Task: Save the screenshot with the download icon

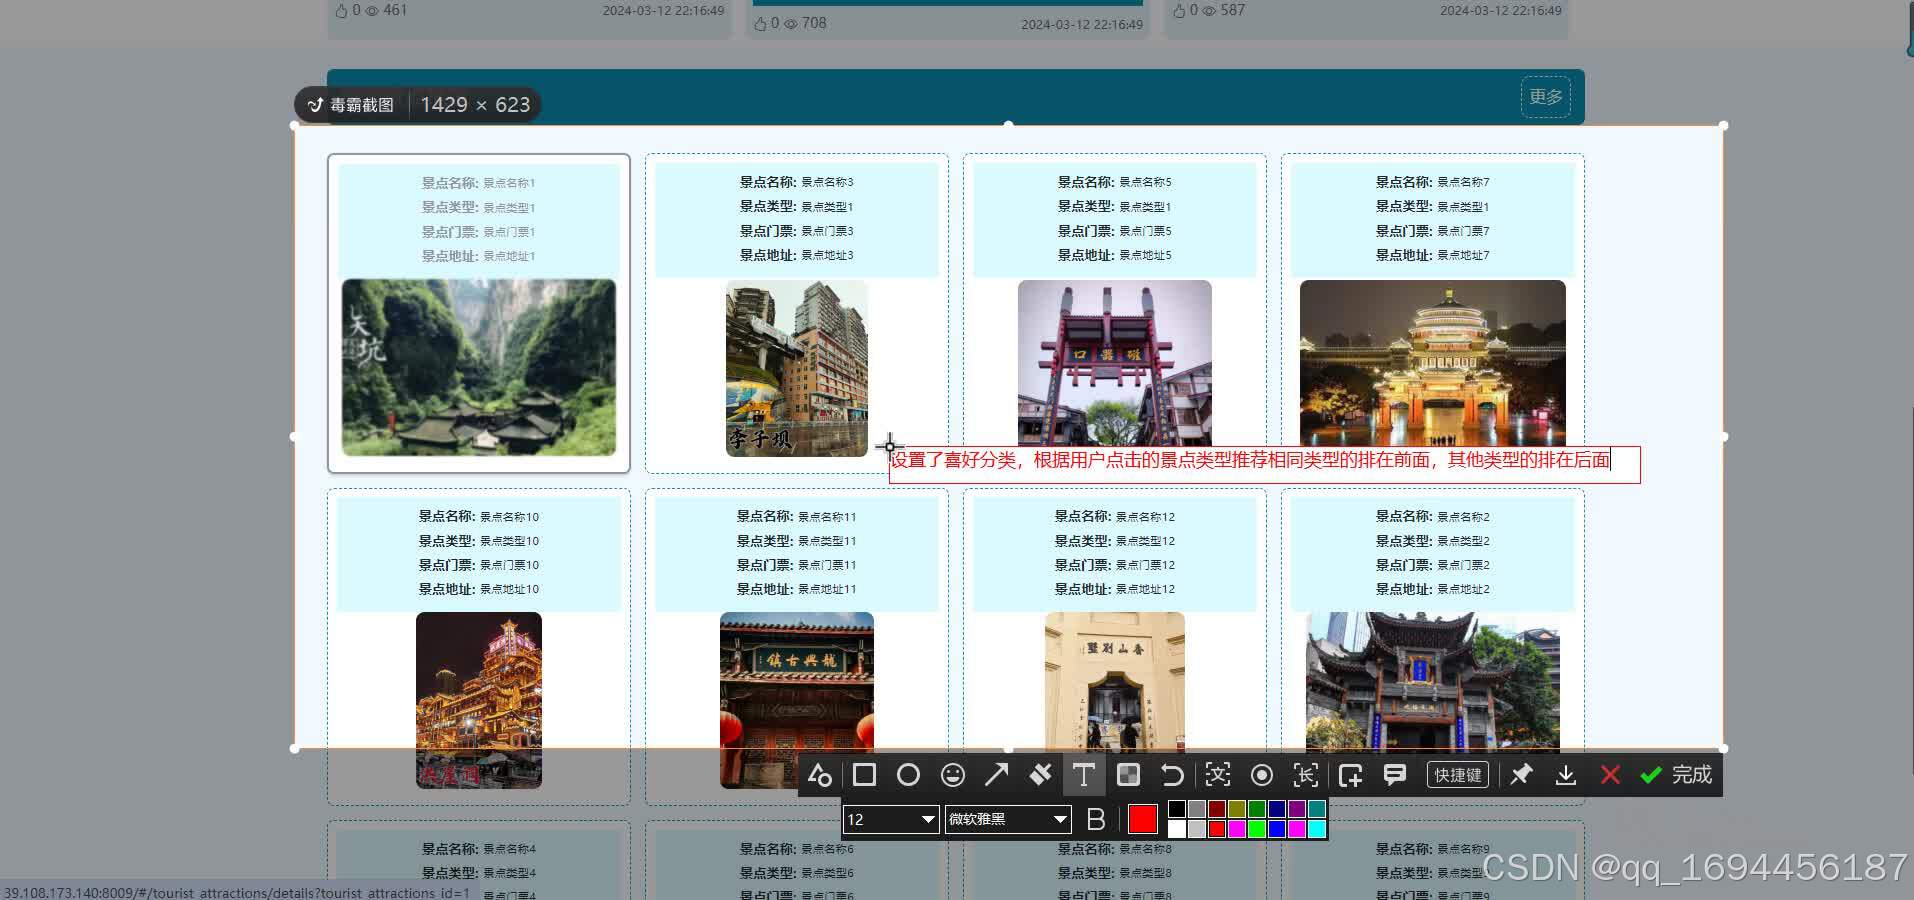Action: pos(1566,775)
